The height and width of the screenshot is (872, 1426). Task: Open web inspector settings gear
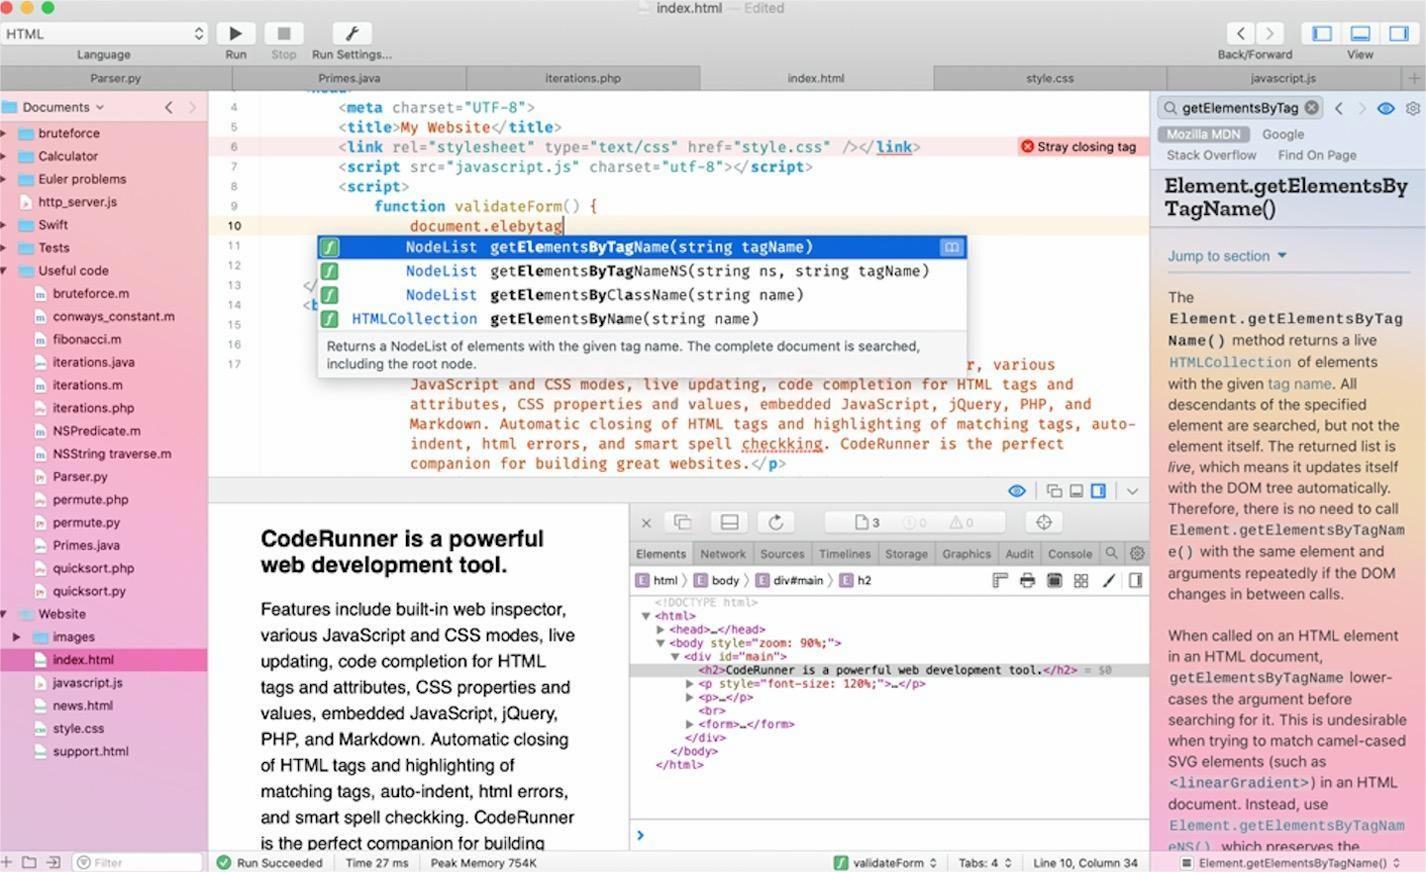(1137, 553)
